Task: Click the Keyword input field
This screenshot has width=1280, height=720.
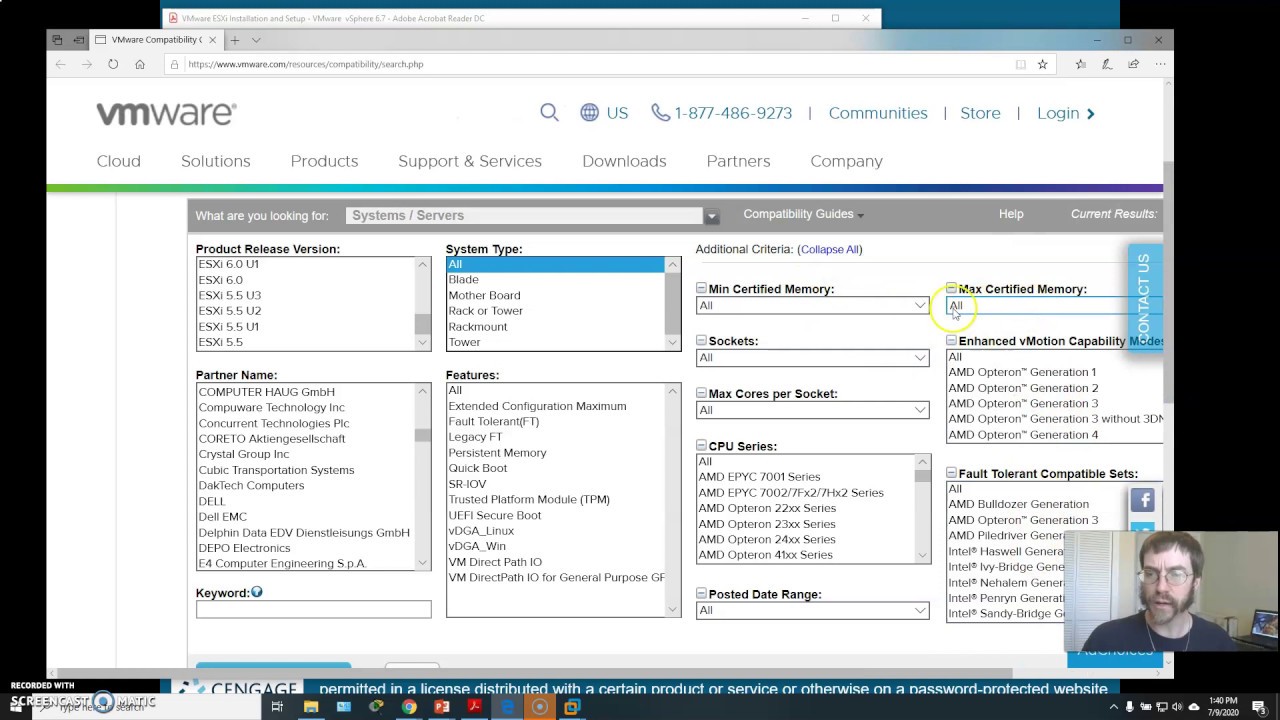Action: [314, 609]
